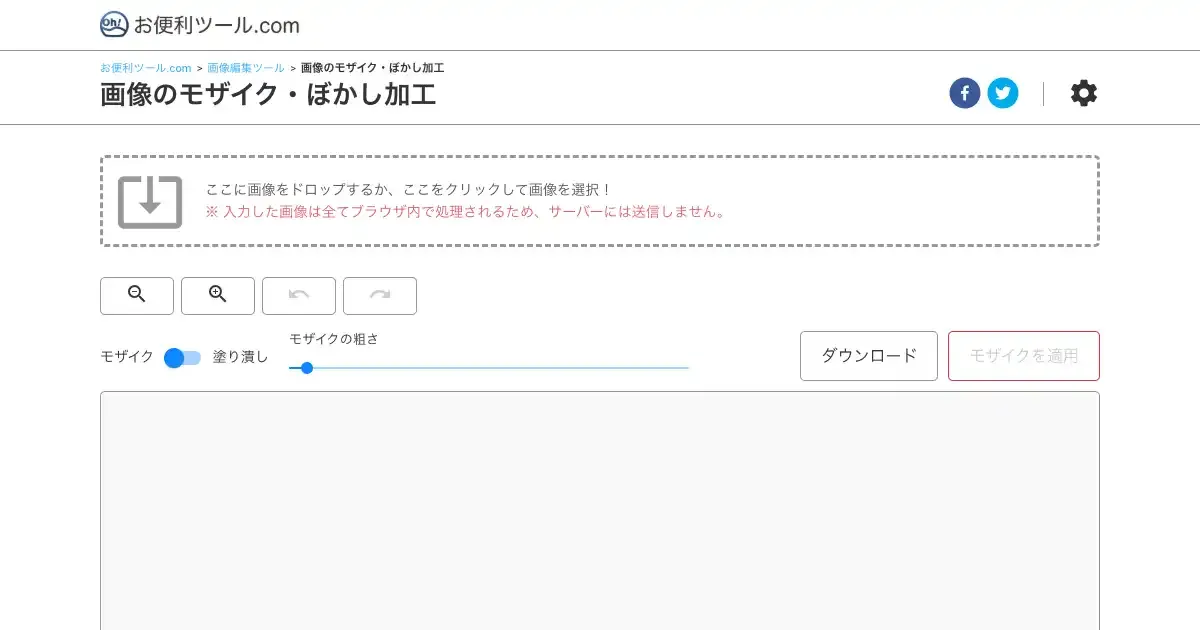The width and height of the screenshot is (1200, 630).
Task: Click the image import arrow icon
Action: 150,201
